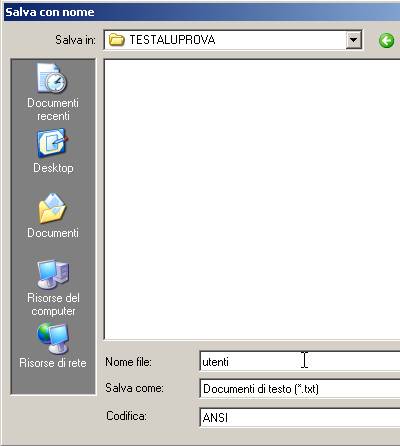Select the Risorse del computer icon
This screenshot has height=446, width=400.
pyautogui.click(x=53, y=274)
